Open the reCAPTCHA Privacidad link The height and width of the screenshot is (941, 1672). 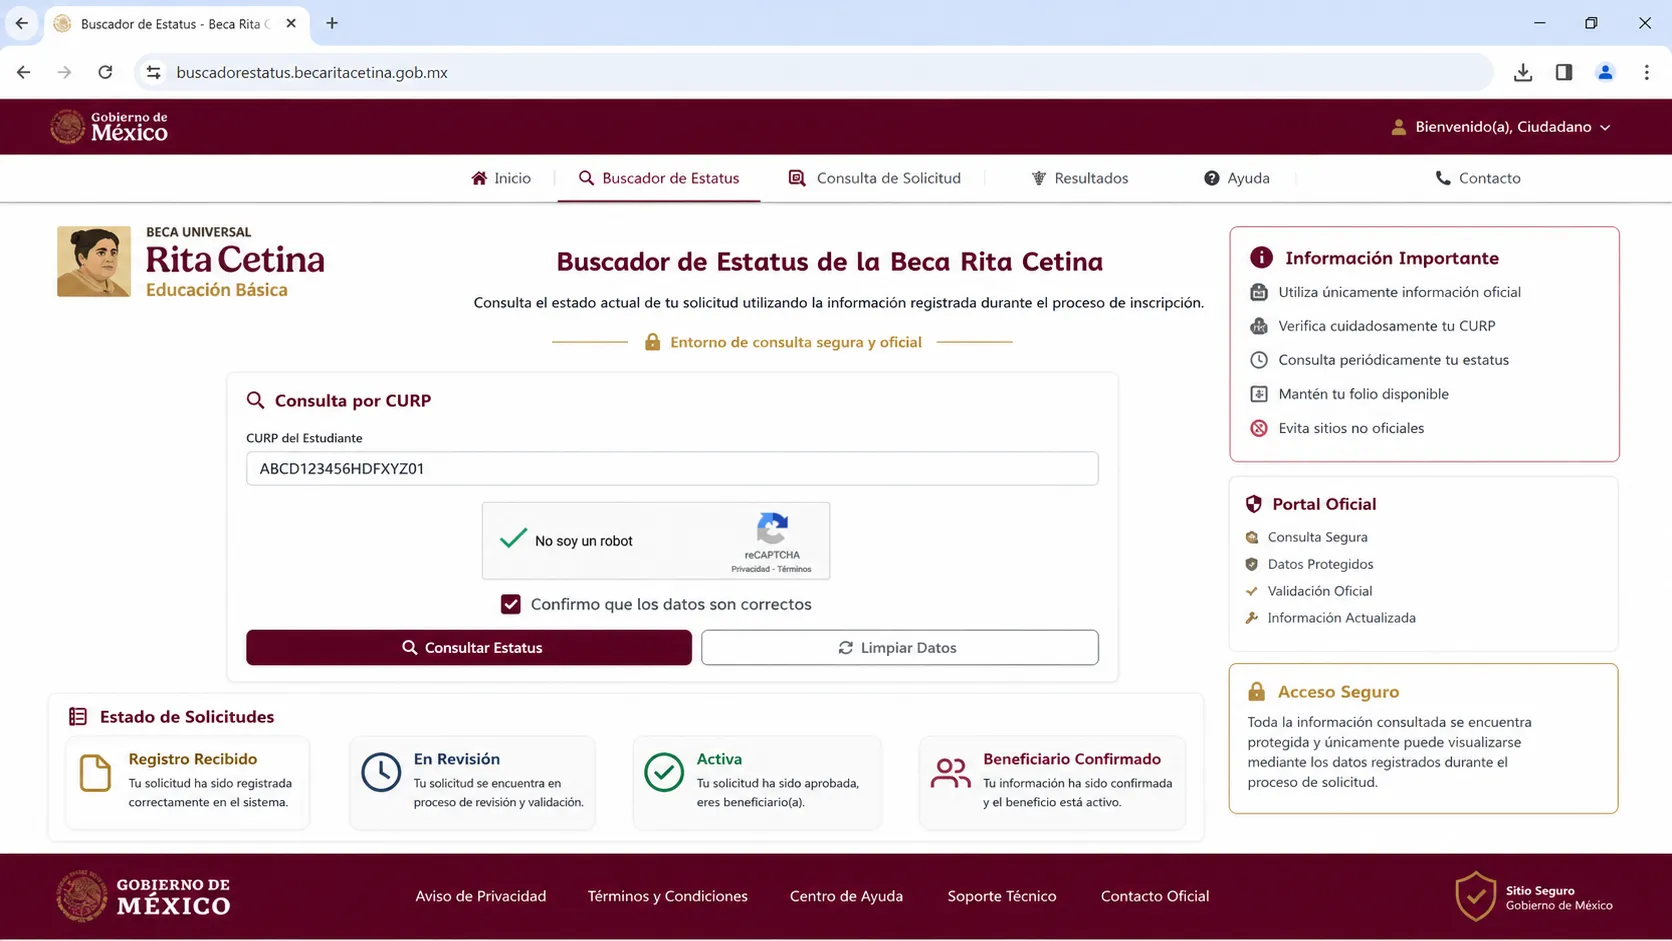coord(750,569)
